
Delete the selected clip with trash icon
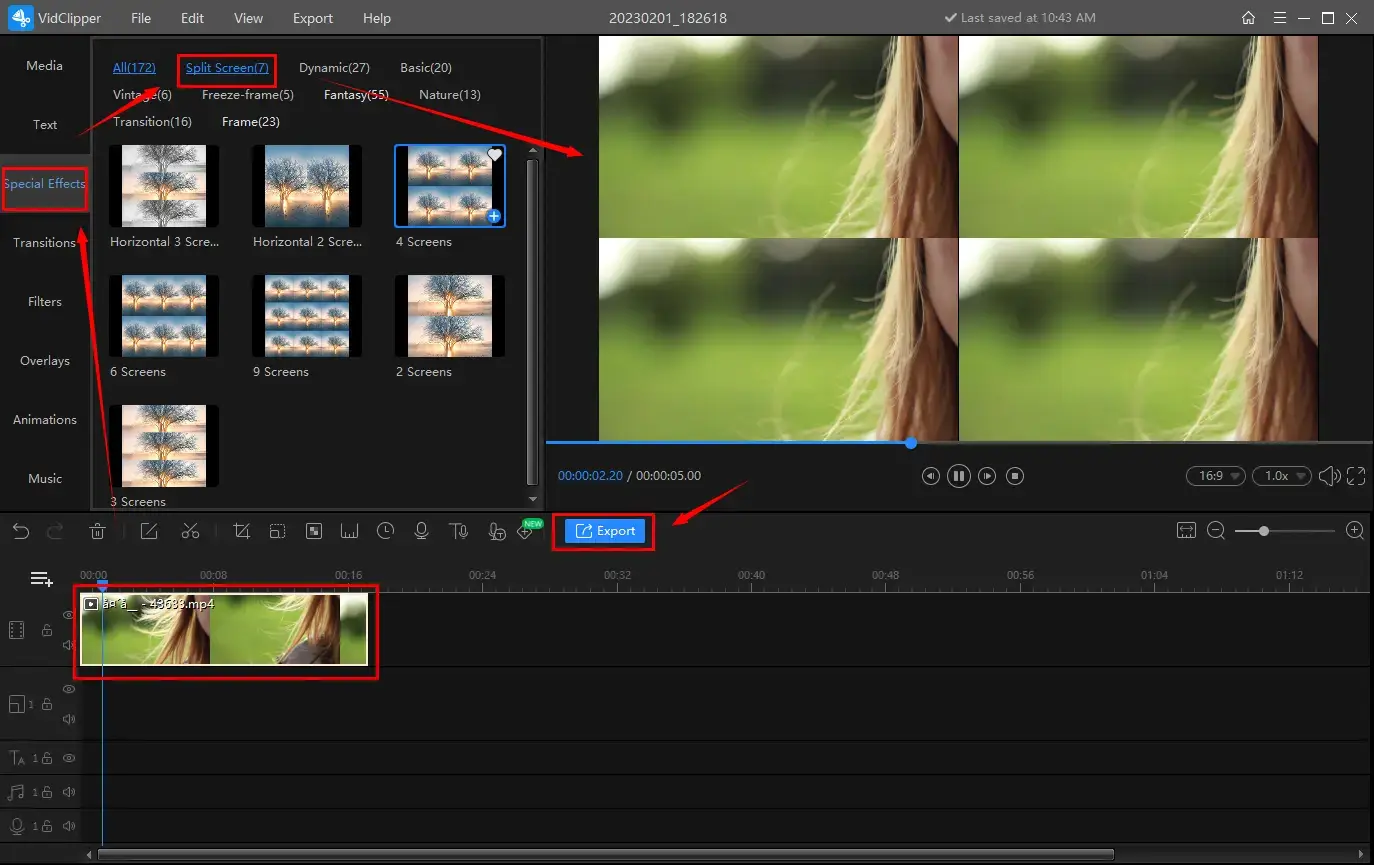tap(98, 531)
